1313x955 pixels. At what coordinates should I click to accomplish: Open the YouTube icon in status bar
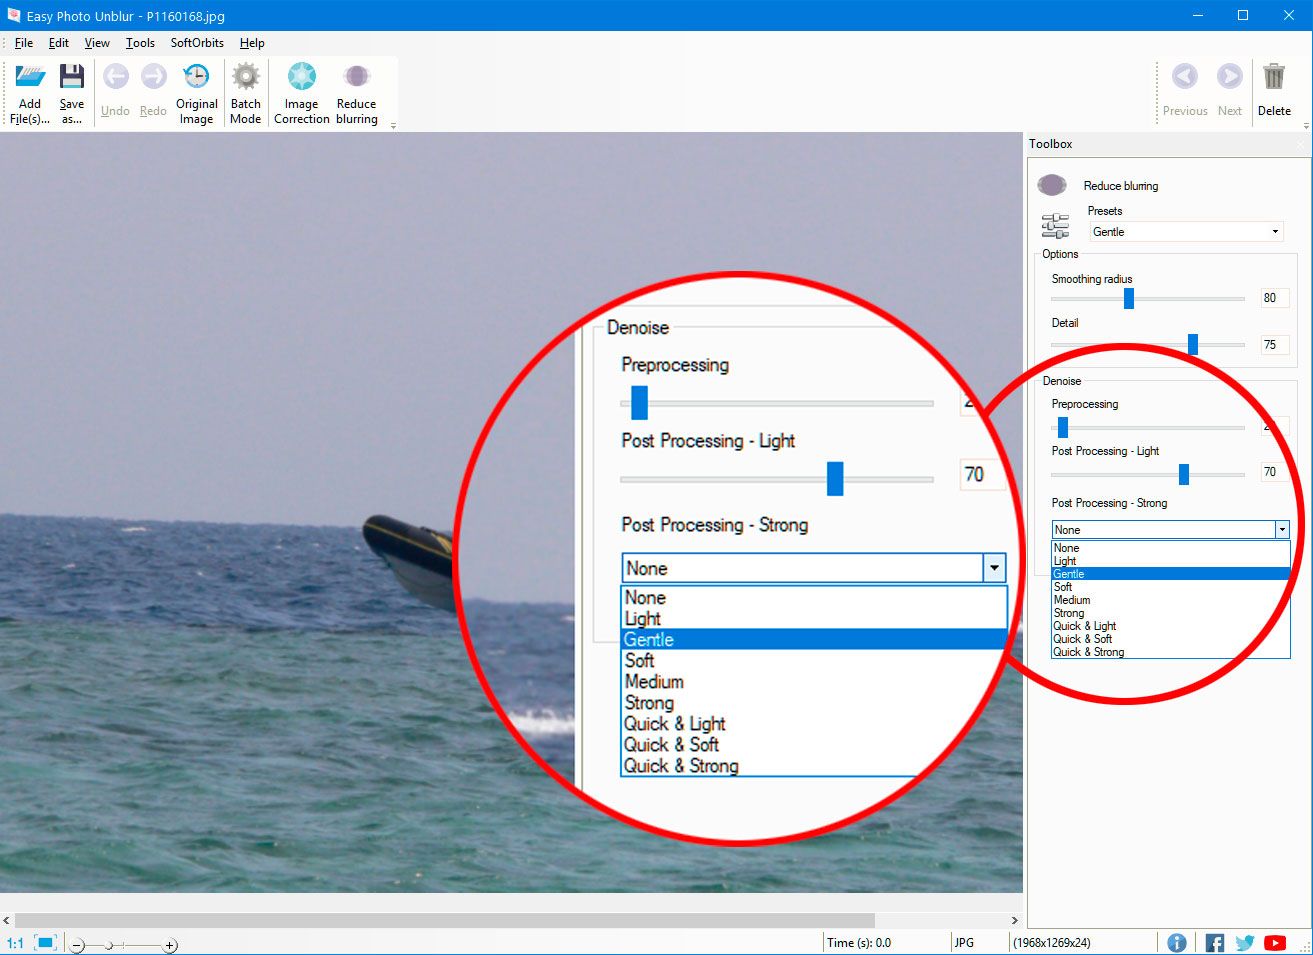pyautogui.click(x=1274, y=942)
